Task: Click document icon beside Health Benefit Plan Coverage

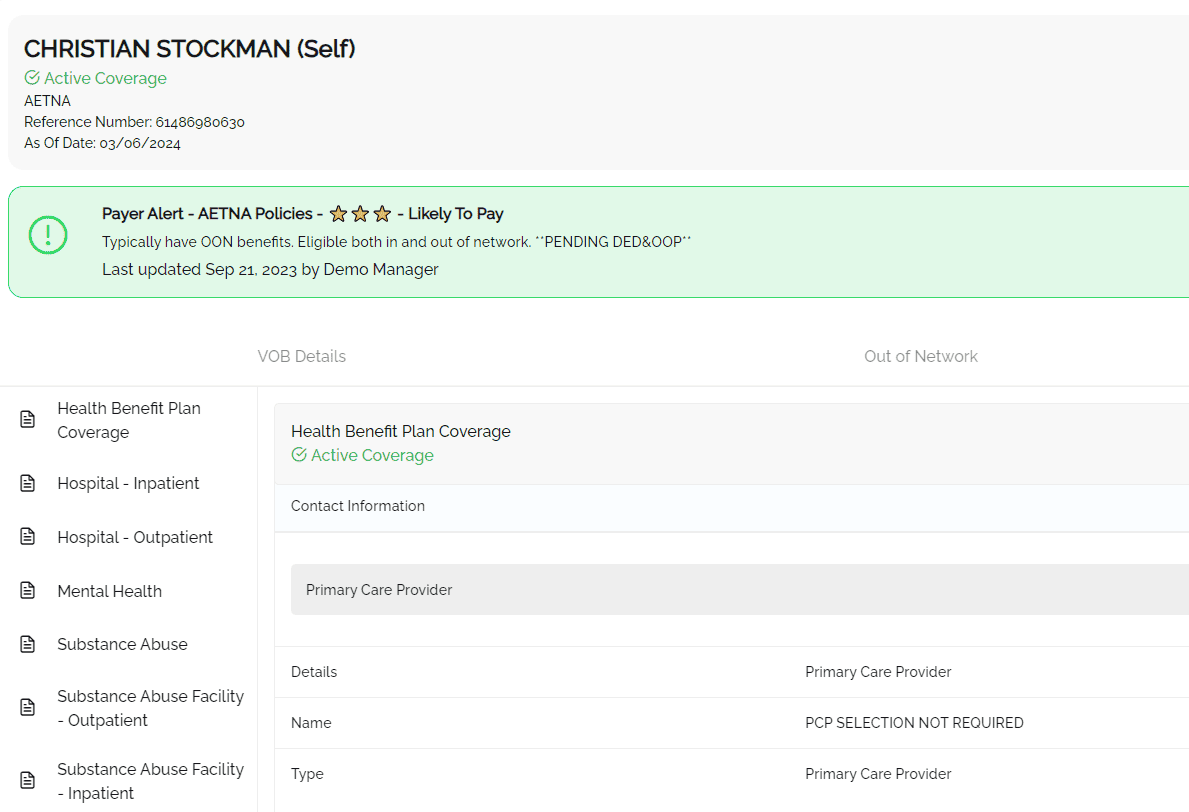Action: click(x=28, y=420)
